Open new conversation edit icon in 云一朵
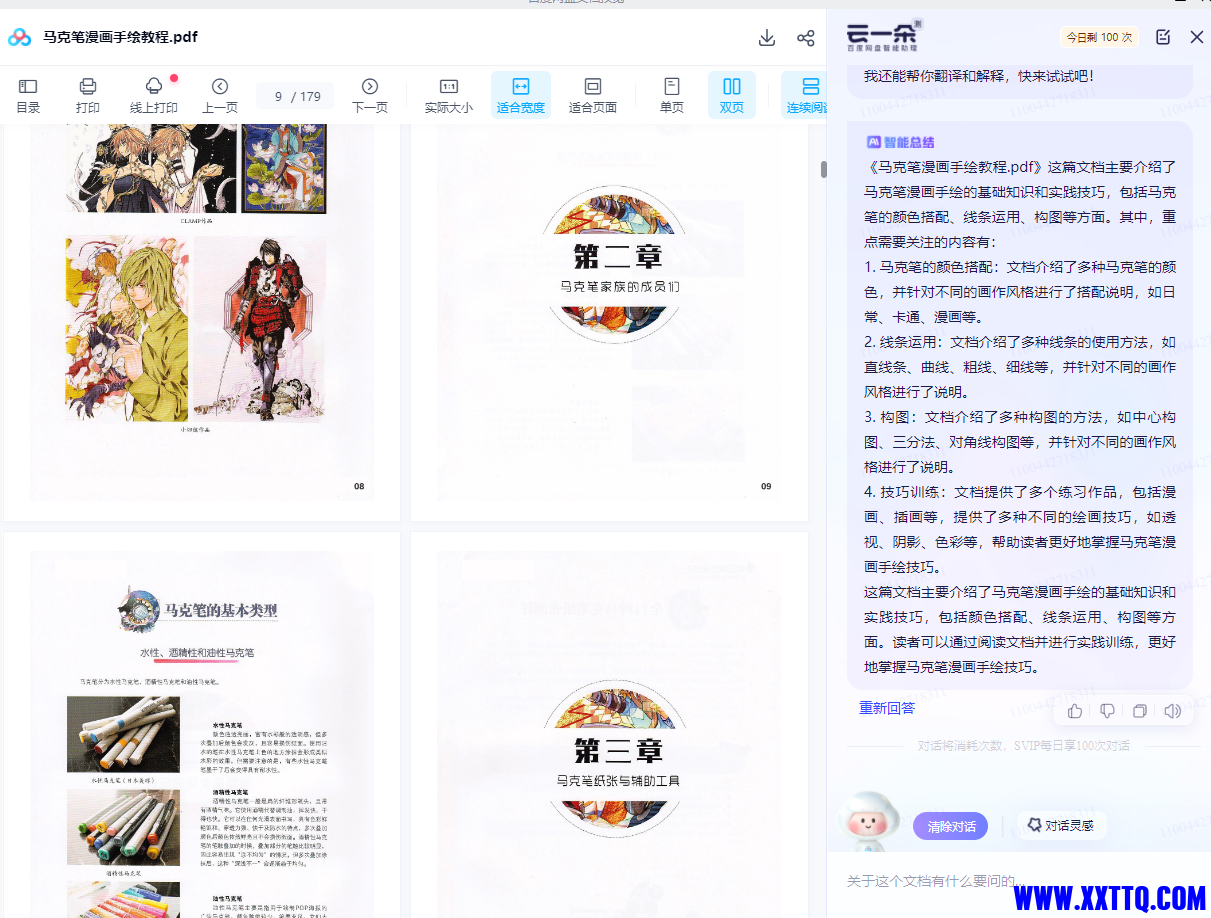The width and height of the screenshot is (1211, 918). 1163,37
